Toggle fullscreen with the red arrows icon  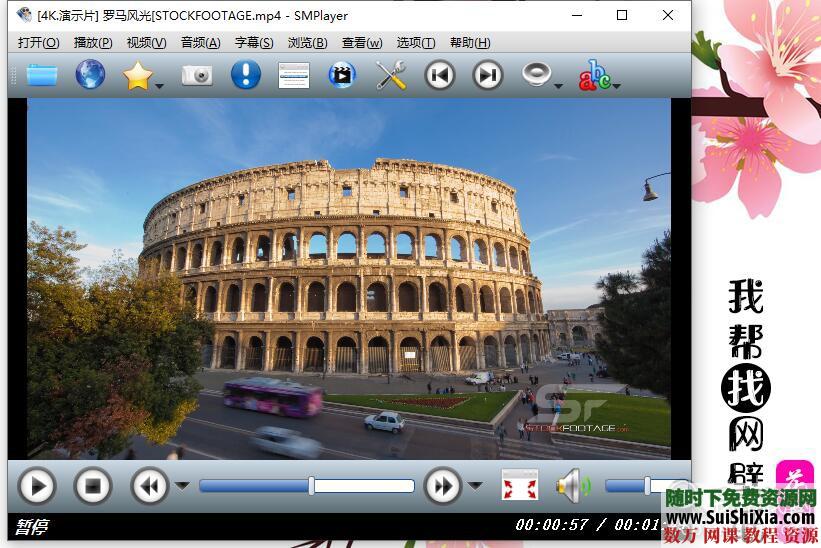click(x=519, y=486)
